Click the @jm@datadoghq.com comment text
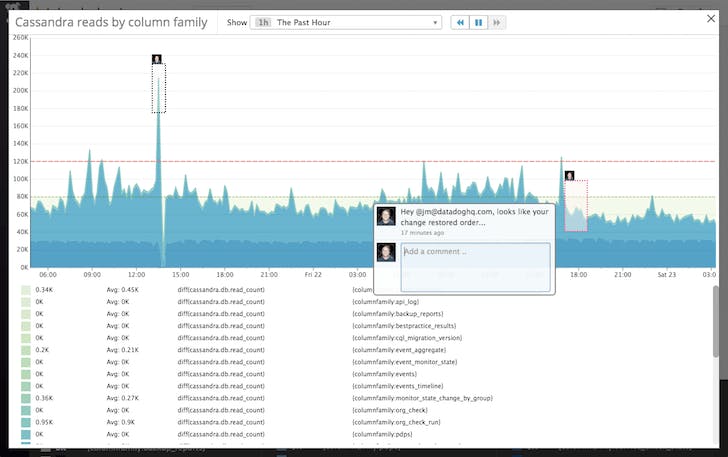The image size is (728, 457). [x=474, y=216]
